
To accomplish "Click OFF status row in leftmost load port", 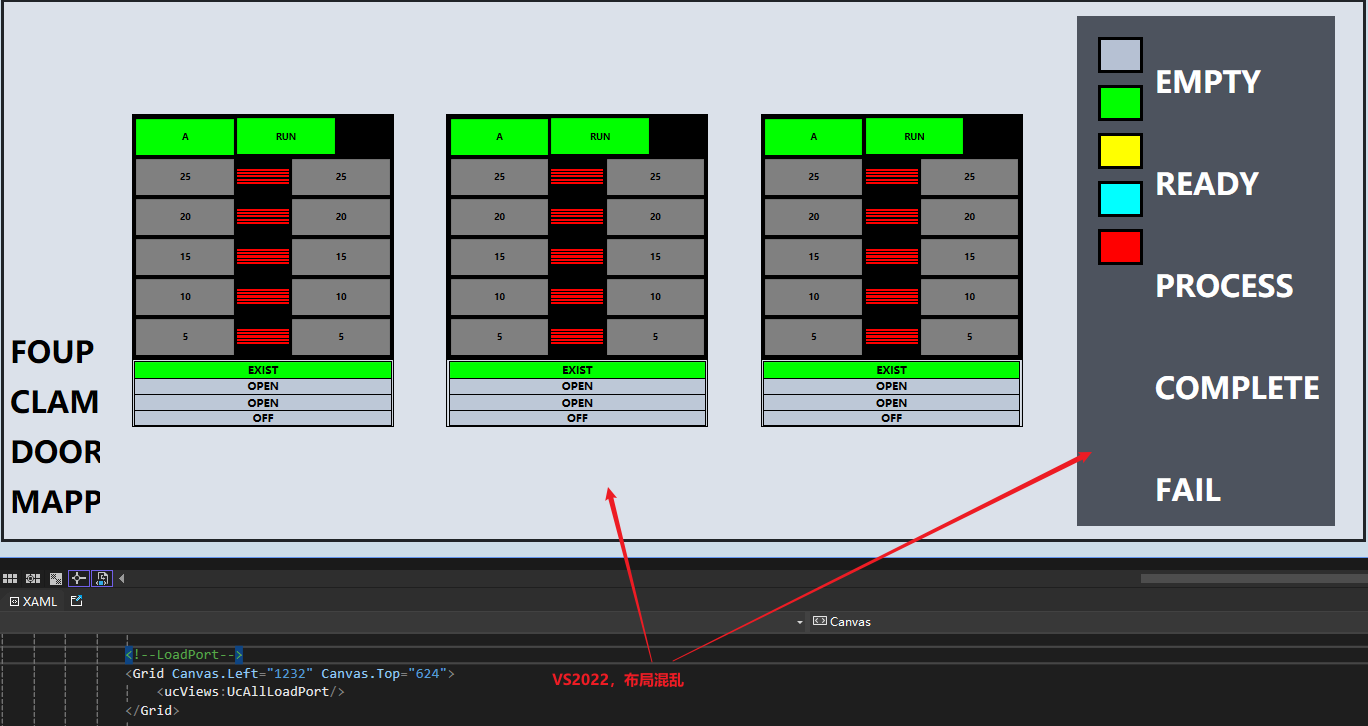I will click(x=263, y=418).
